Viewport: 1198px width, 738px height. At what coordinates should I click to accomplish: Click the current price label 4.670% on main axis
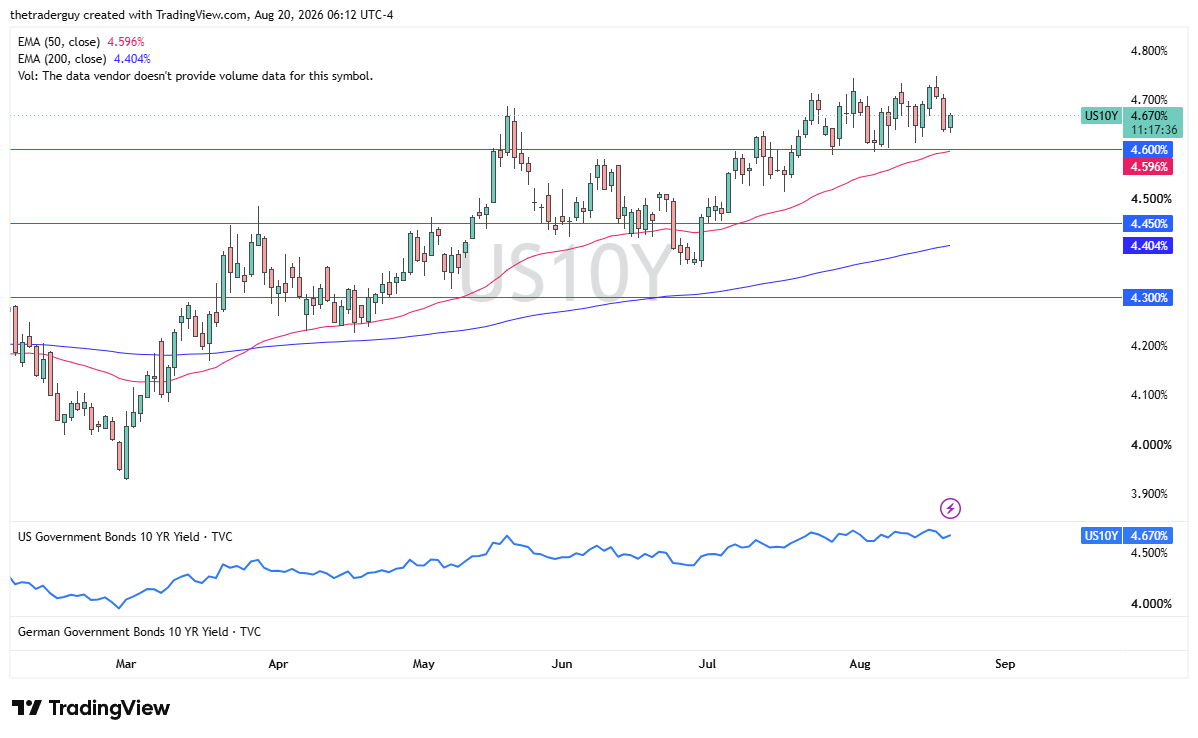[x=1150, y=116]
